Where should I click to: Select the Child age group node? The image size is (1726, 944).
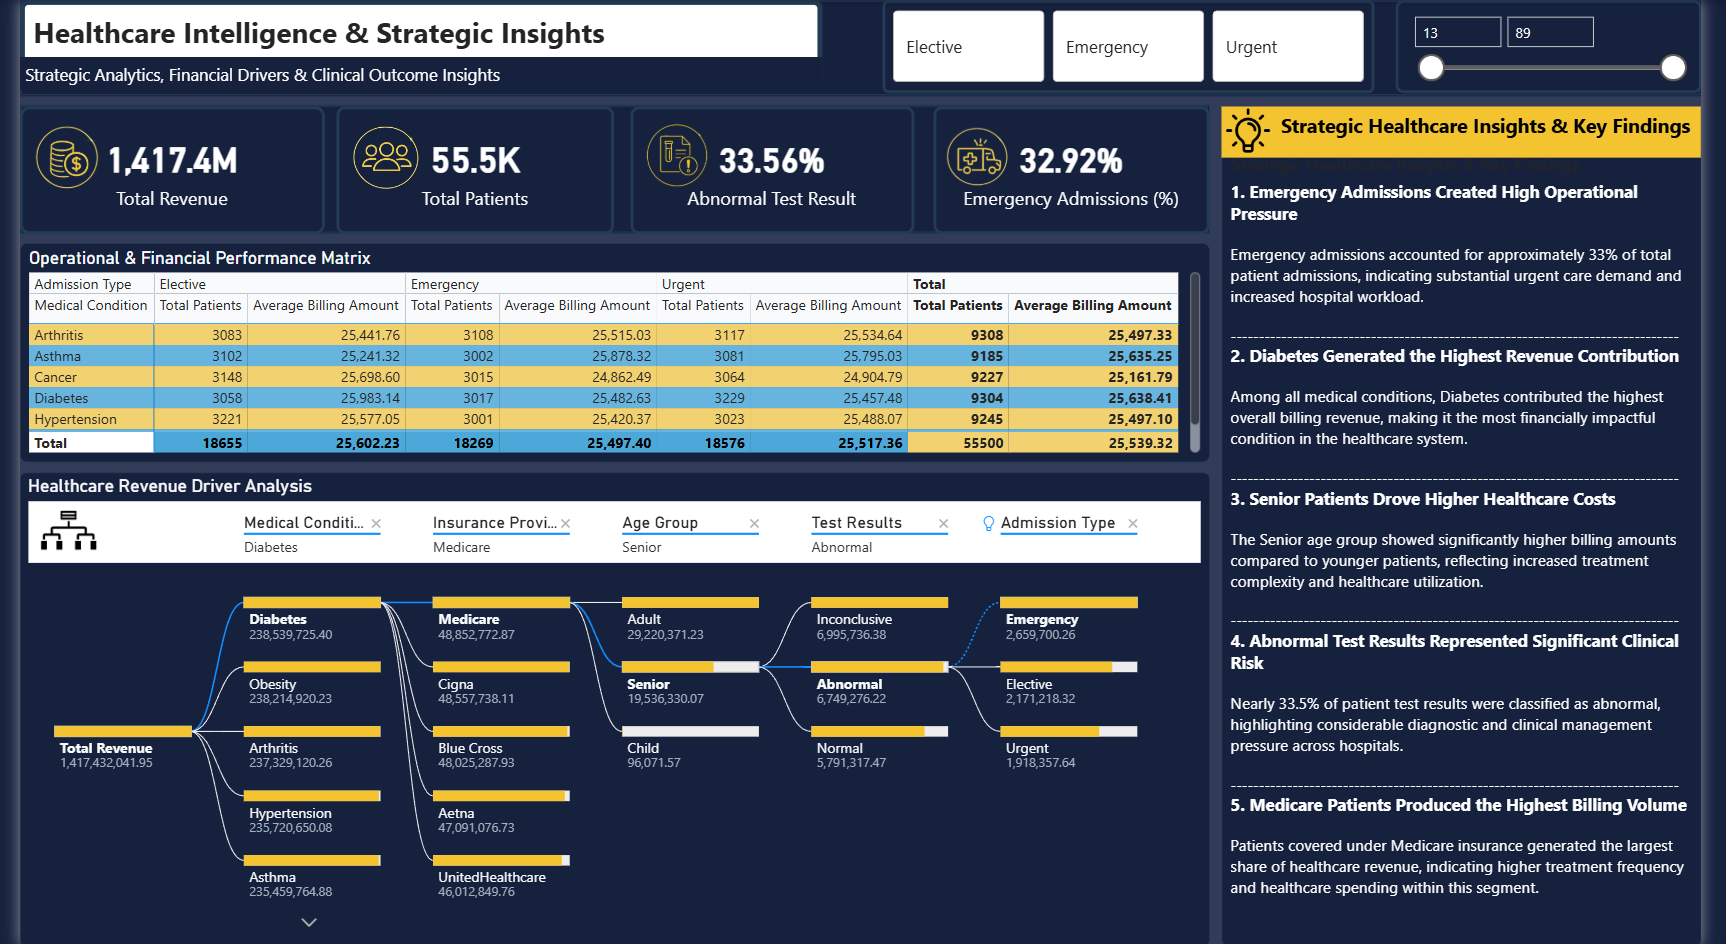click(x=690, y=748)
